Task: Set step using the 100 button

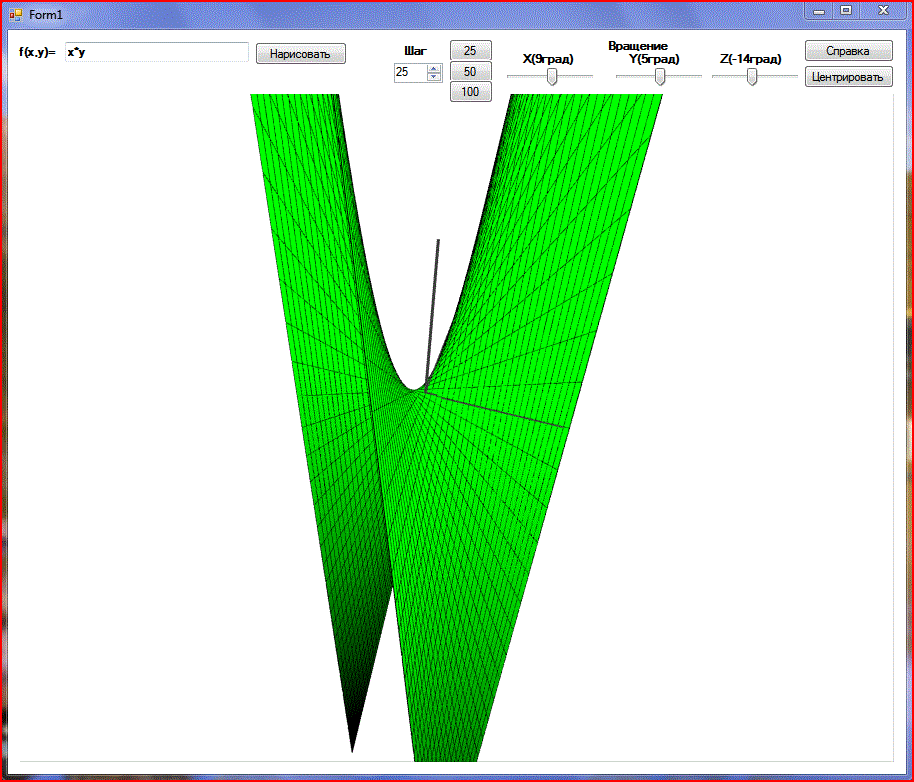Action: coord(470,92)
